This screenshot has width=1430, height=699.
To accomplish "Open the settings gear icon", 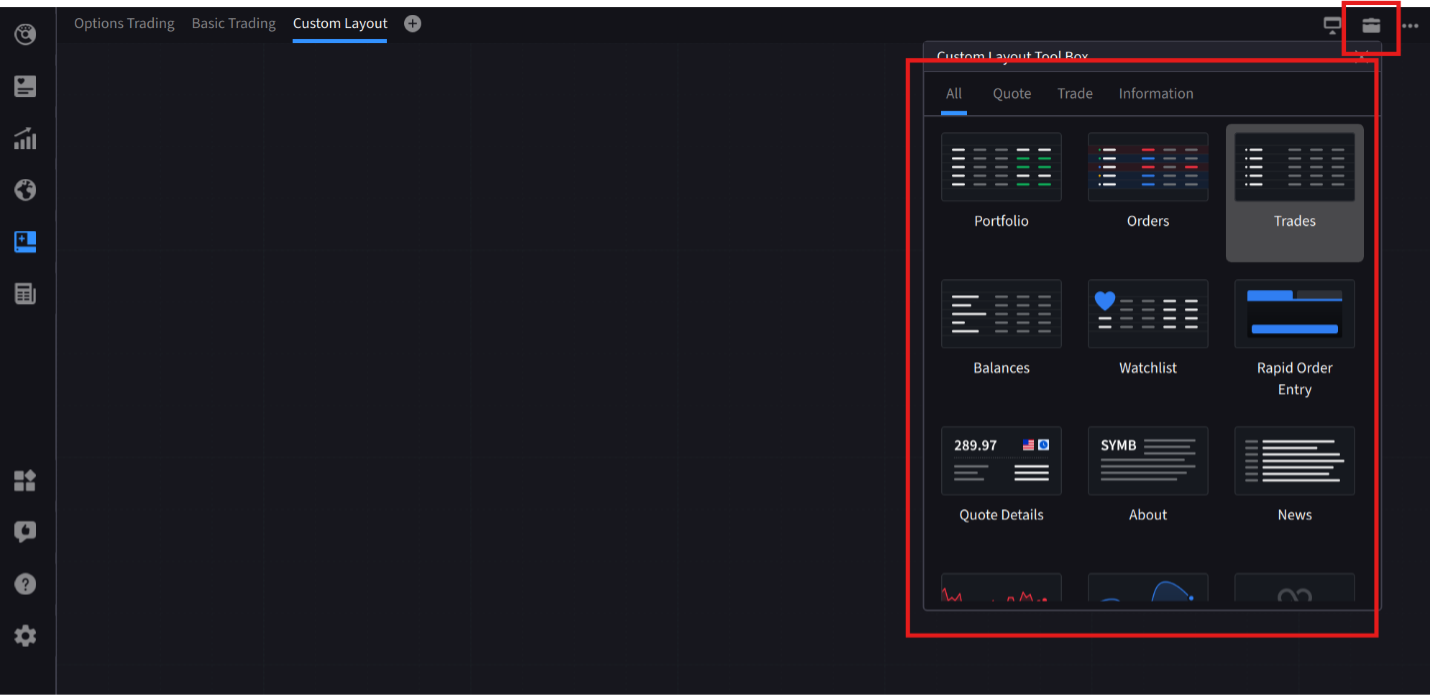I will point(25,635).
